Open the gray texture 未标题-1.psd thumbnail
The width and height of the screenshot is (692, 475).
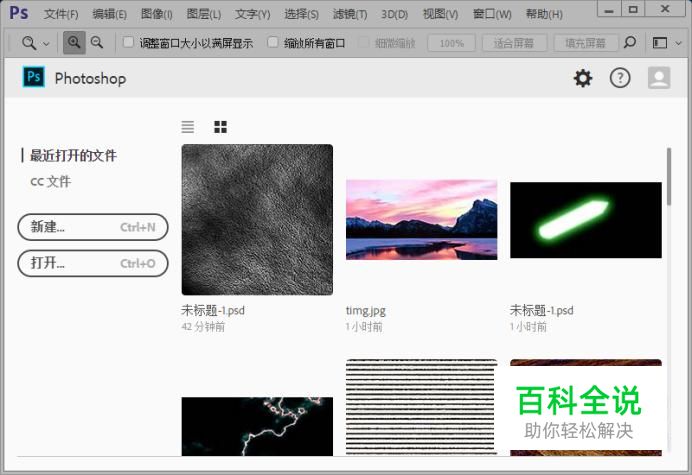[257, 219]
